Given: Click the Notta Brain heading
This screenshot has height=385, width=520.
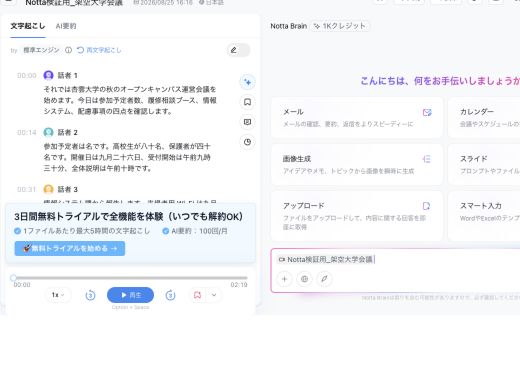Looking at the screenshot, I should pyautogui.click(x=289, y=26).
